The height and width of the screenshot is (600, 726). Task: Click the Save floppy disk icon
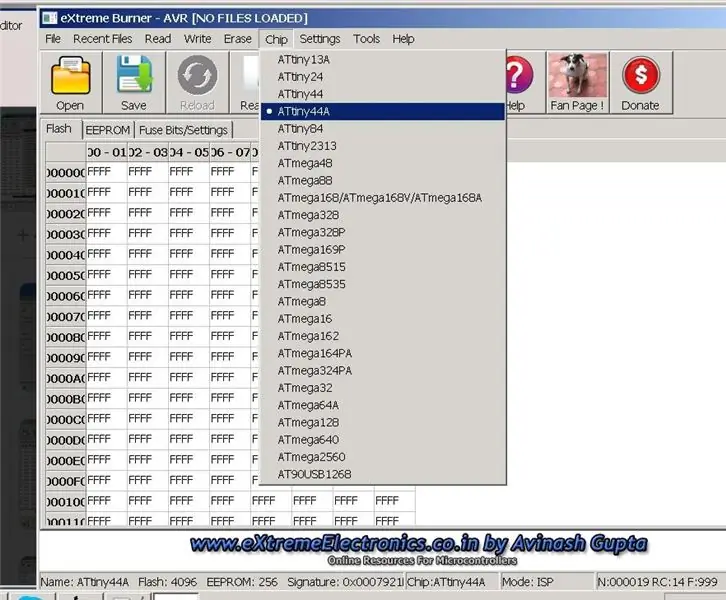click(x=134, y=82)
